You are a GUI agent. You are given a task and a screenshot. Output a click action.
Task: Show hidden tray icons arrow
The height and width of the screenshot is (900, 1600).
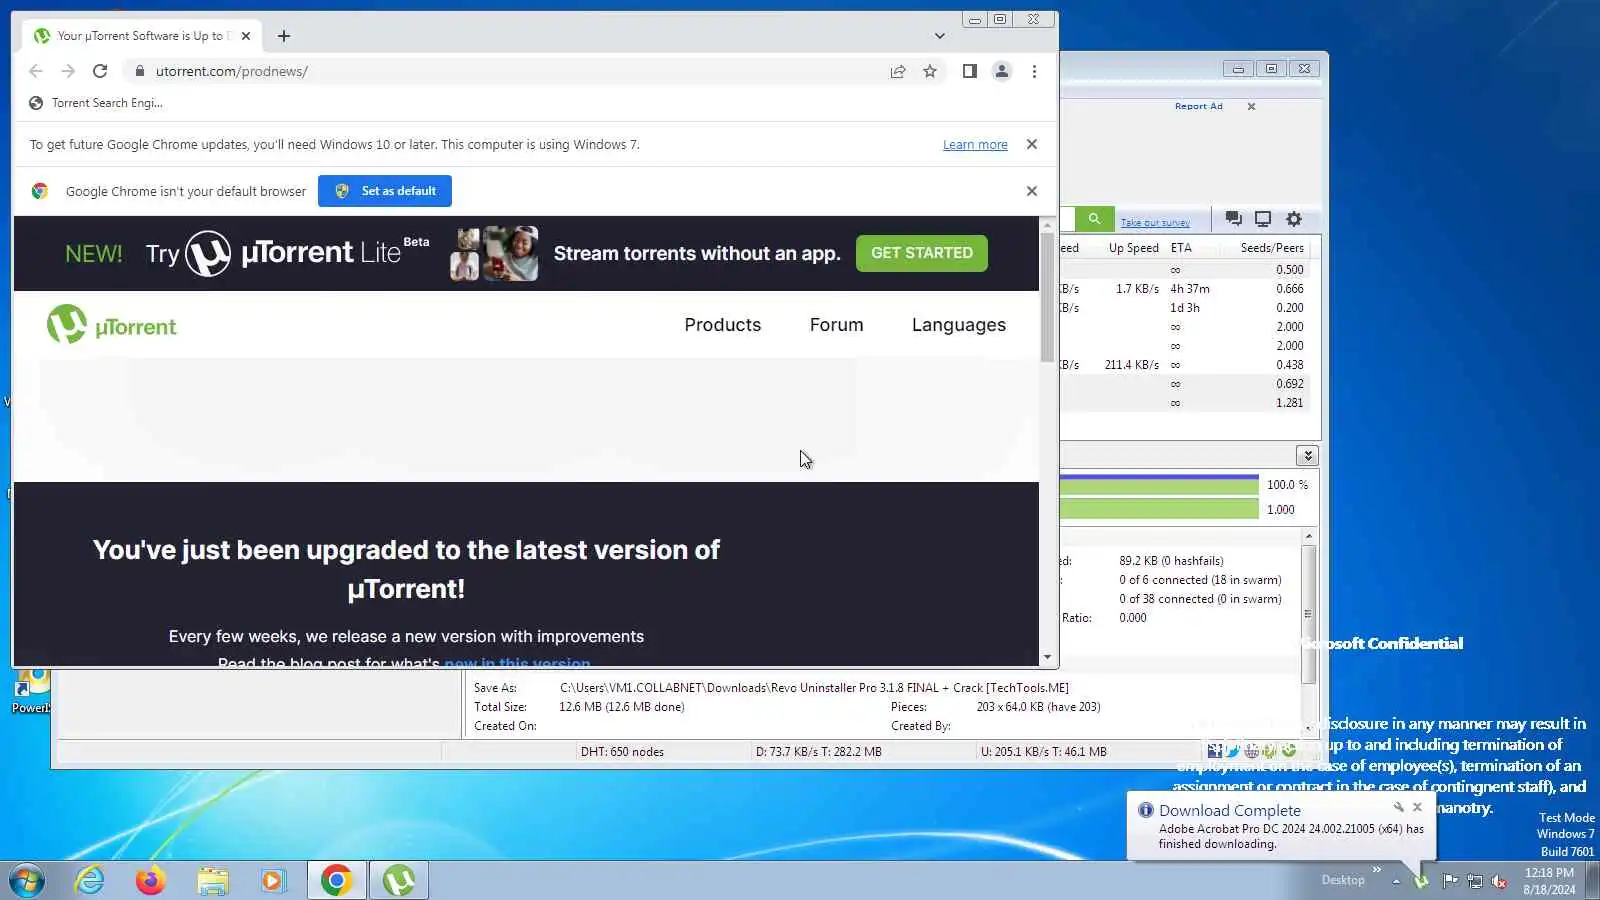[1396, 882]
